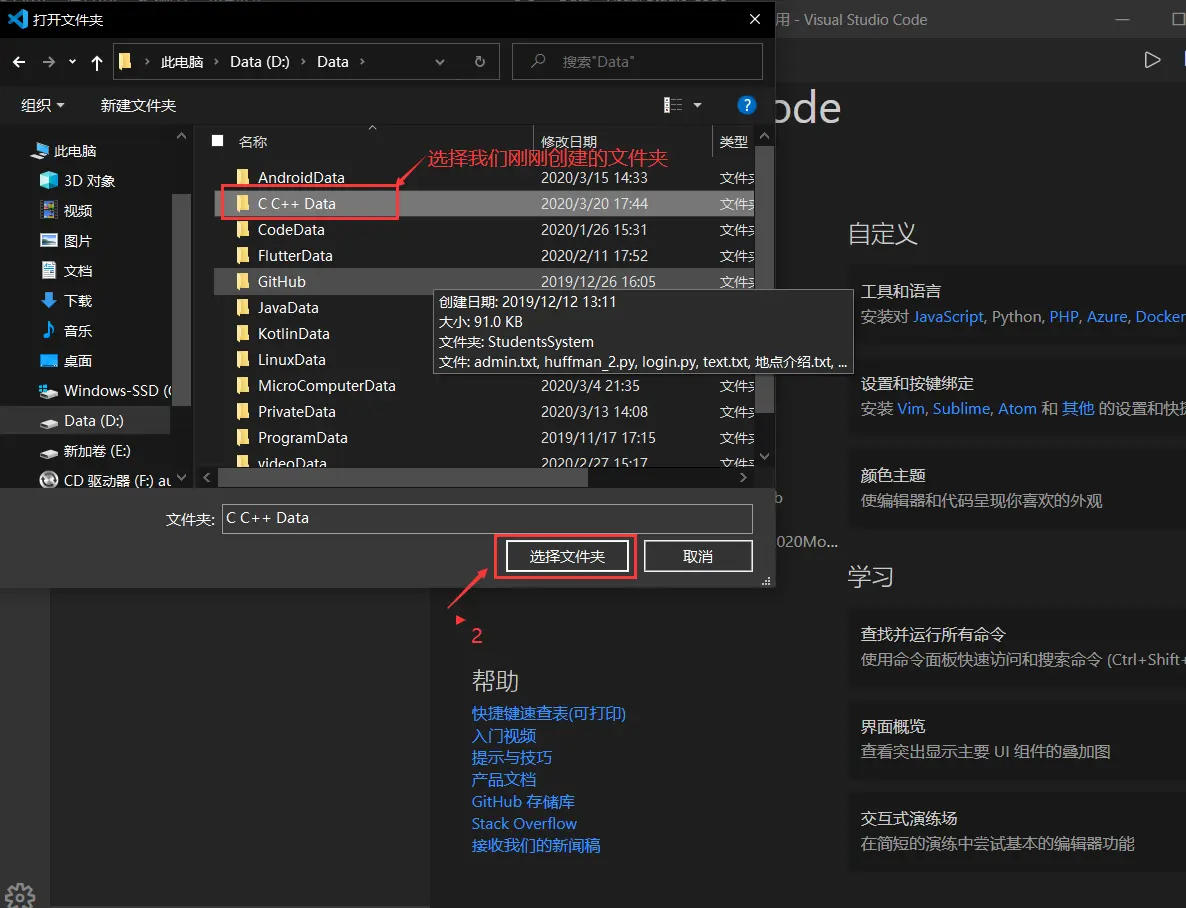
Task: Click file list scroll-down arrow
Action: click(x=764, y=456)
